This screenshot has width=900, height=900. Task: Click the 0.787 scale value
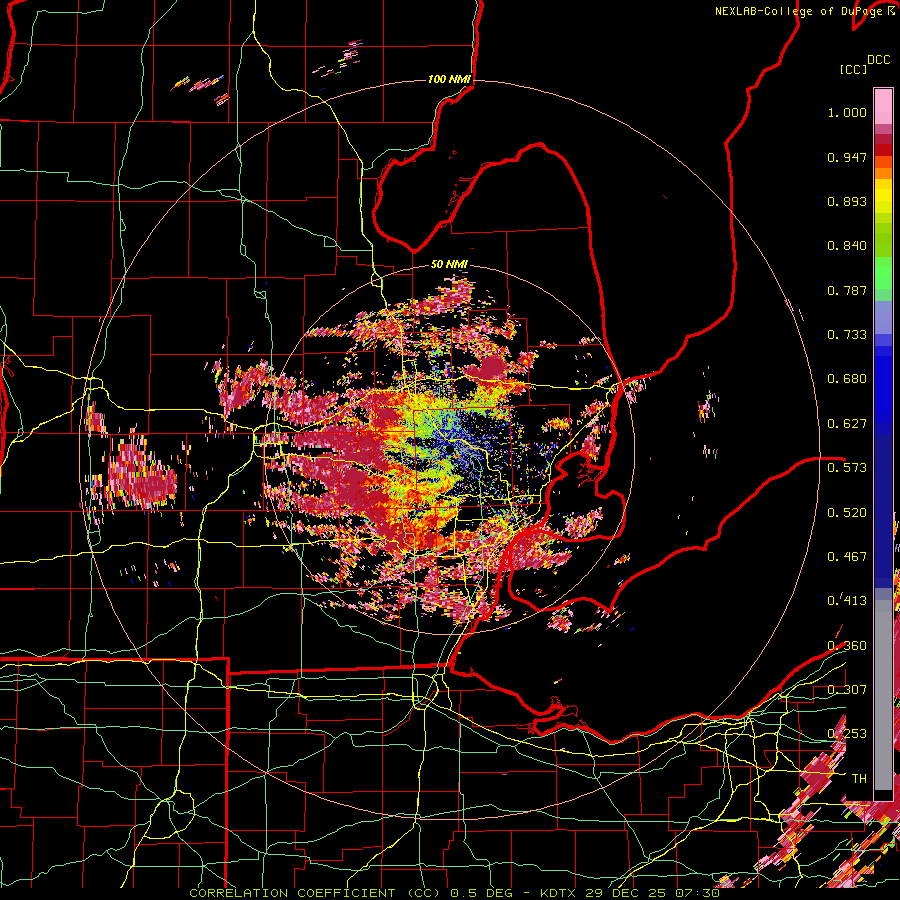(x=847, y=290)
